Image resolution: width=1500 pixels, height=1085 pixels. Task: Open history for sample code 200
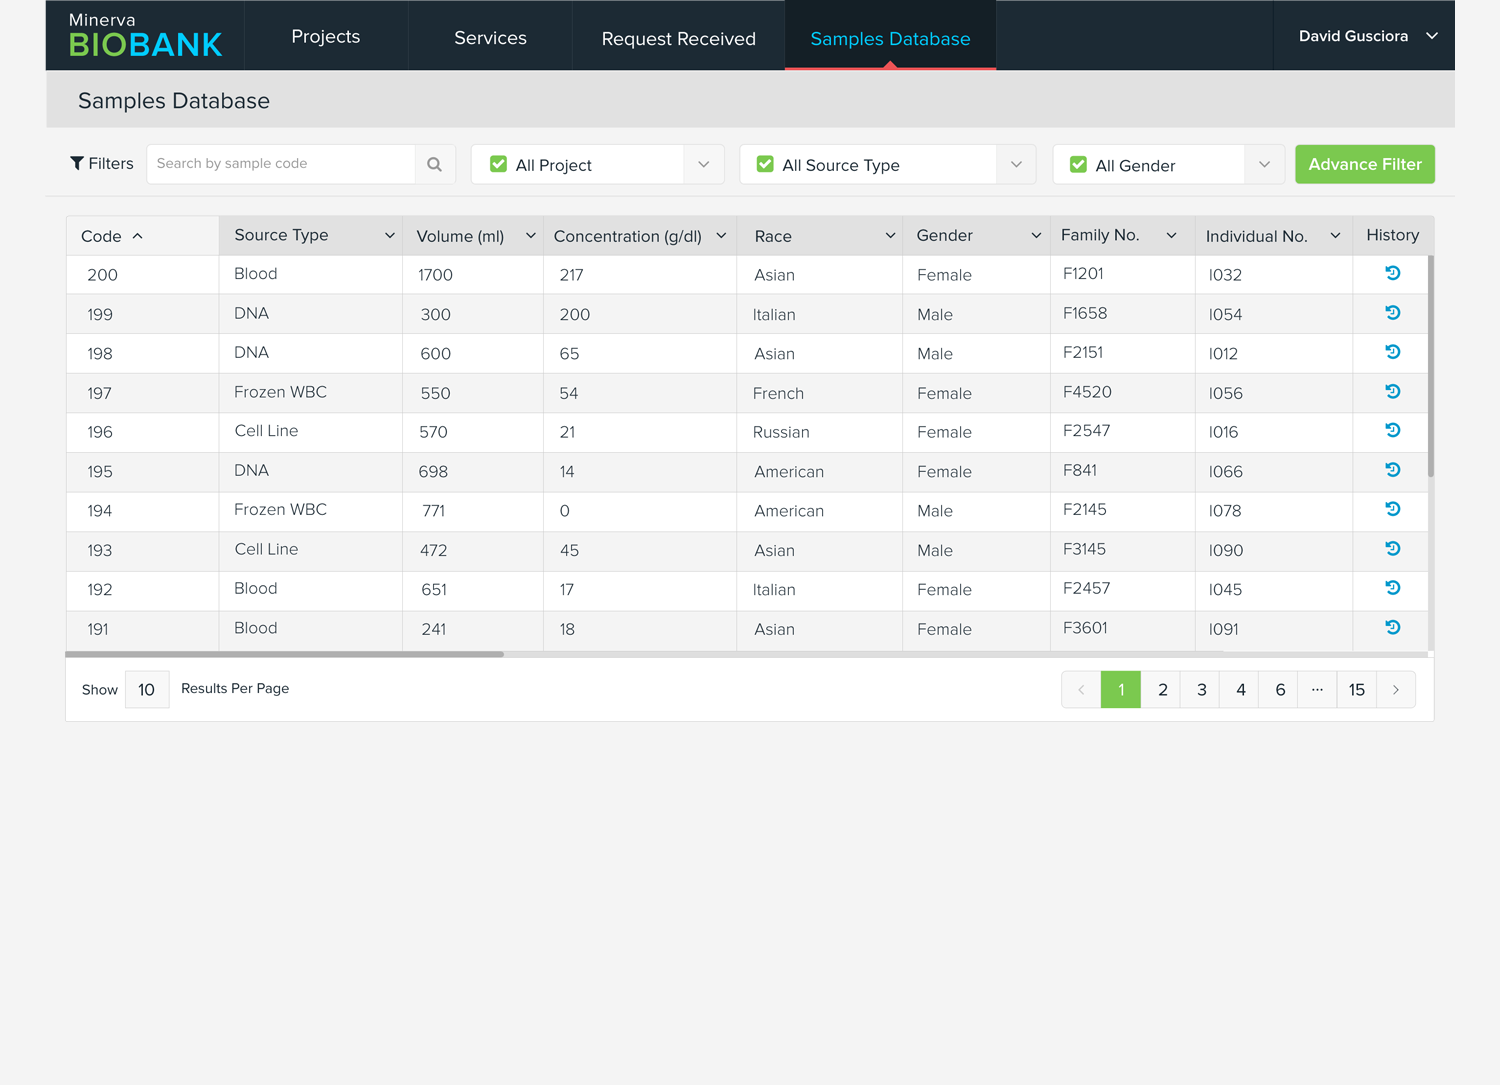coord(1392,273)
